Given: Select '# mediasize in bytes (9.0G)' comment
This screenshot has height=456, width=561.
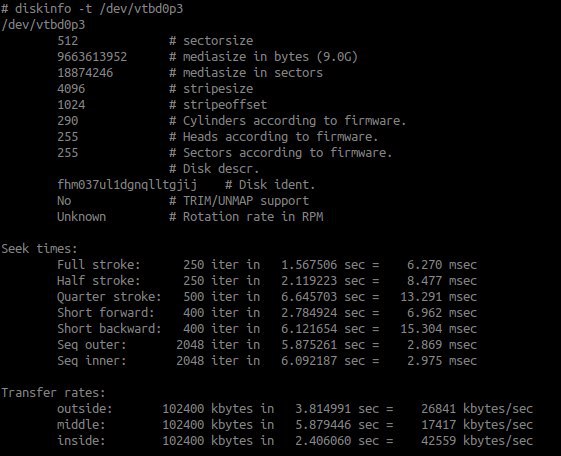Looking at the screenshot, I should 263,57.
